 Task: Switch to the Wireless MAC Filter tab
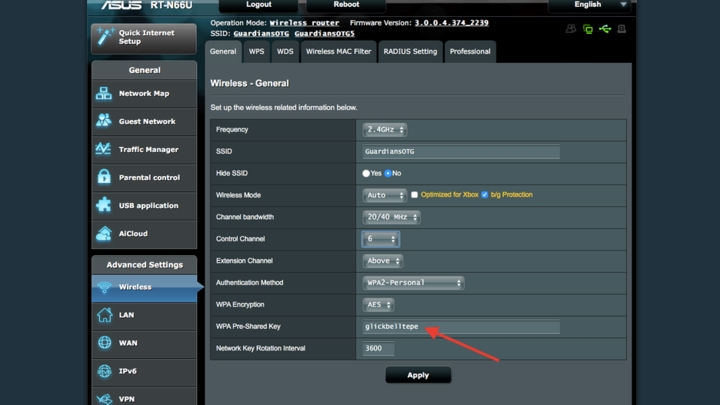pyautogui.click(x=338, y=52)
